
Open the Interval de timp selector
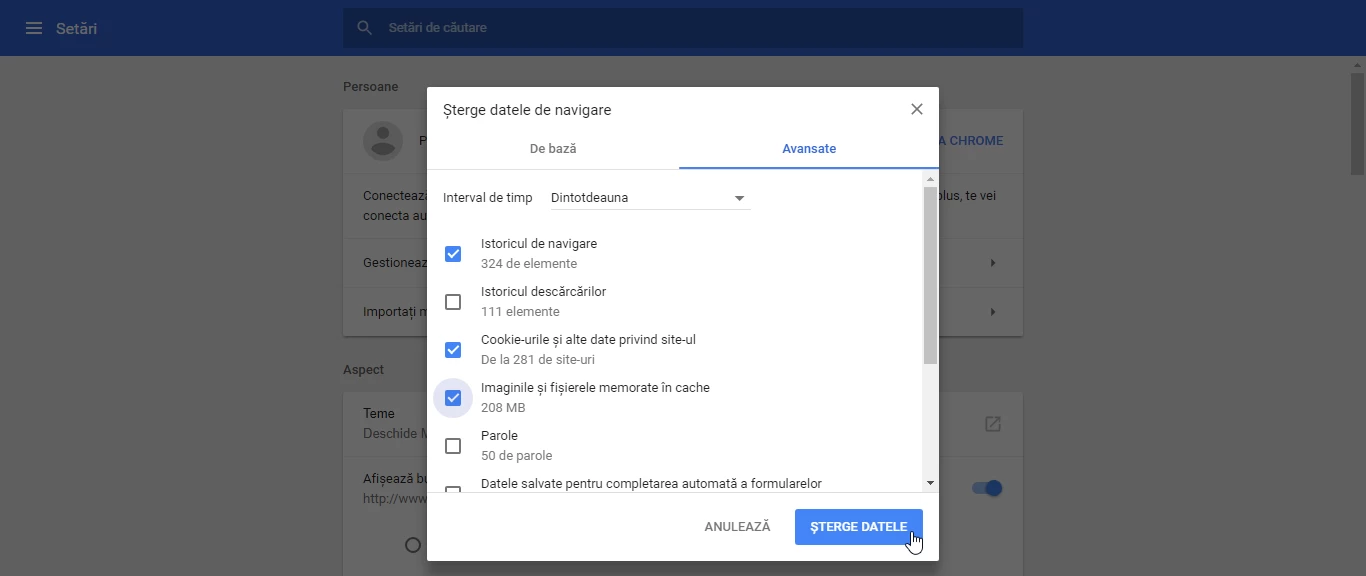[x=645, y=197]
